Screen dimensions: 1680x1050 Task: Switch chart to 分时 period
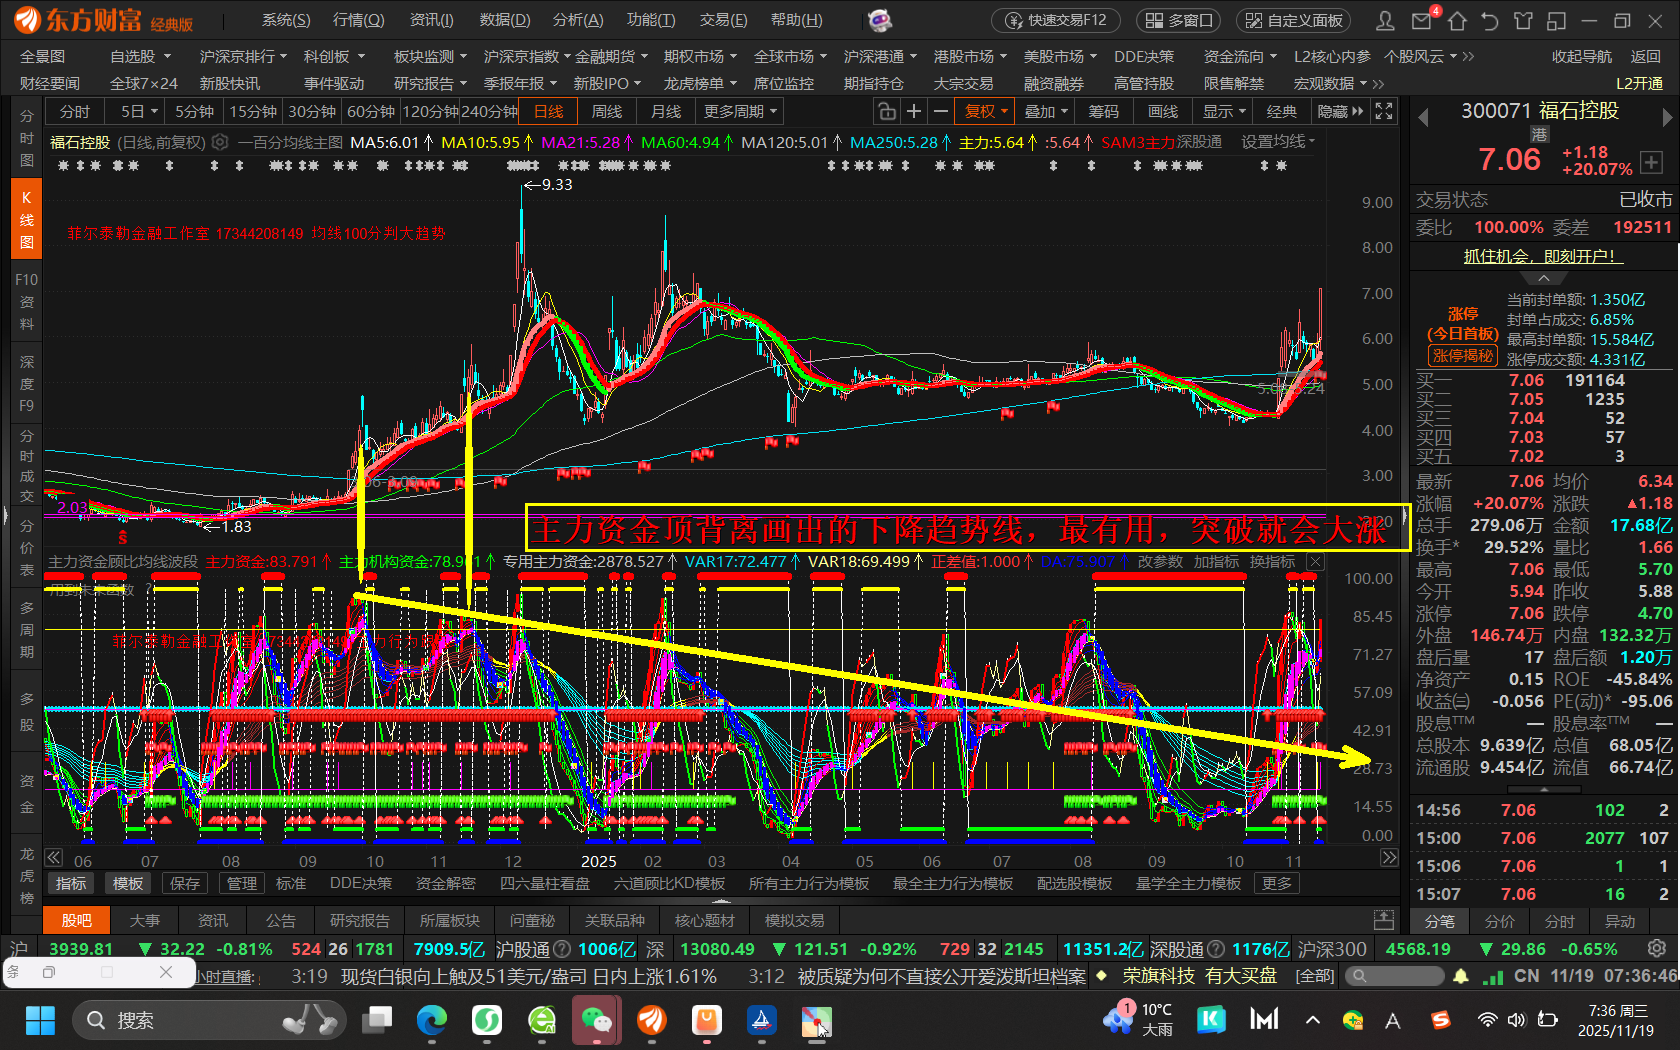pos(75,111)
